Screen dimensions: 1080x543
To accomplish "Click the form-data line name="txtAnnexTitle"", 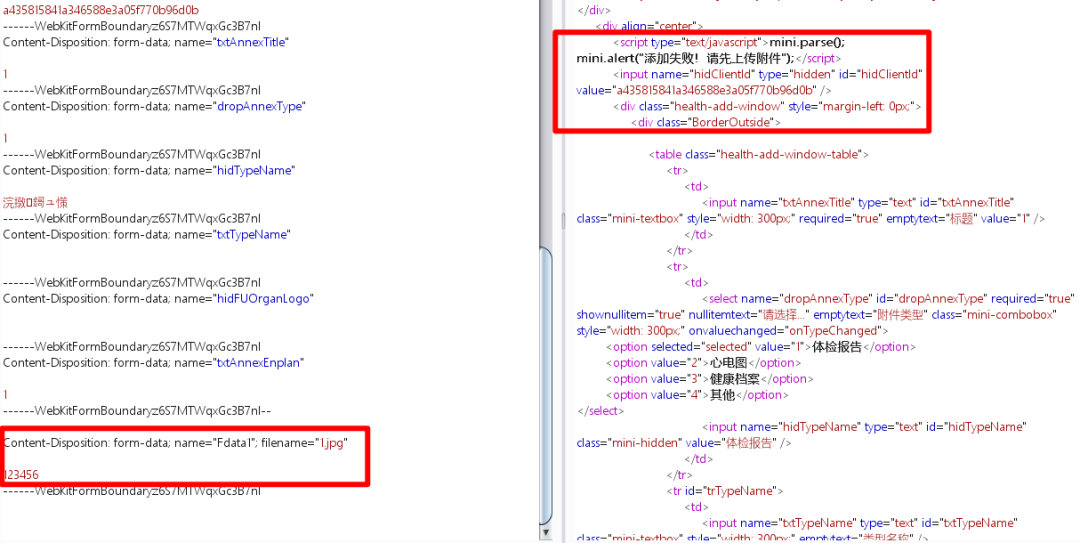I will tap(145, 42).
